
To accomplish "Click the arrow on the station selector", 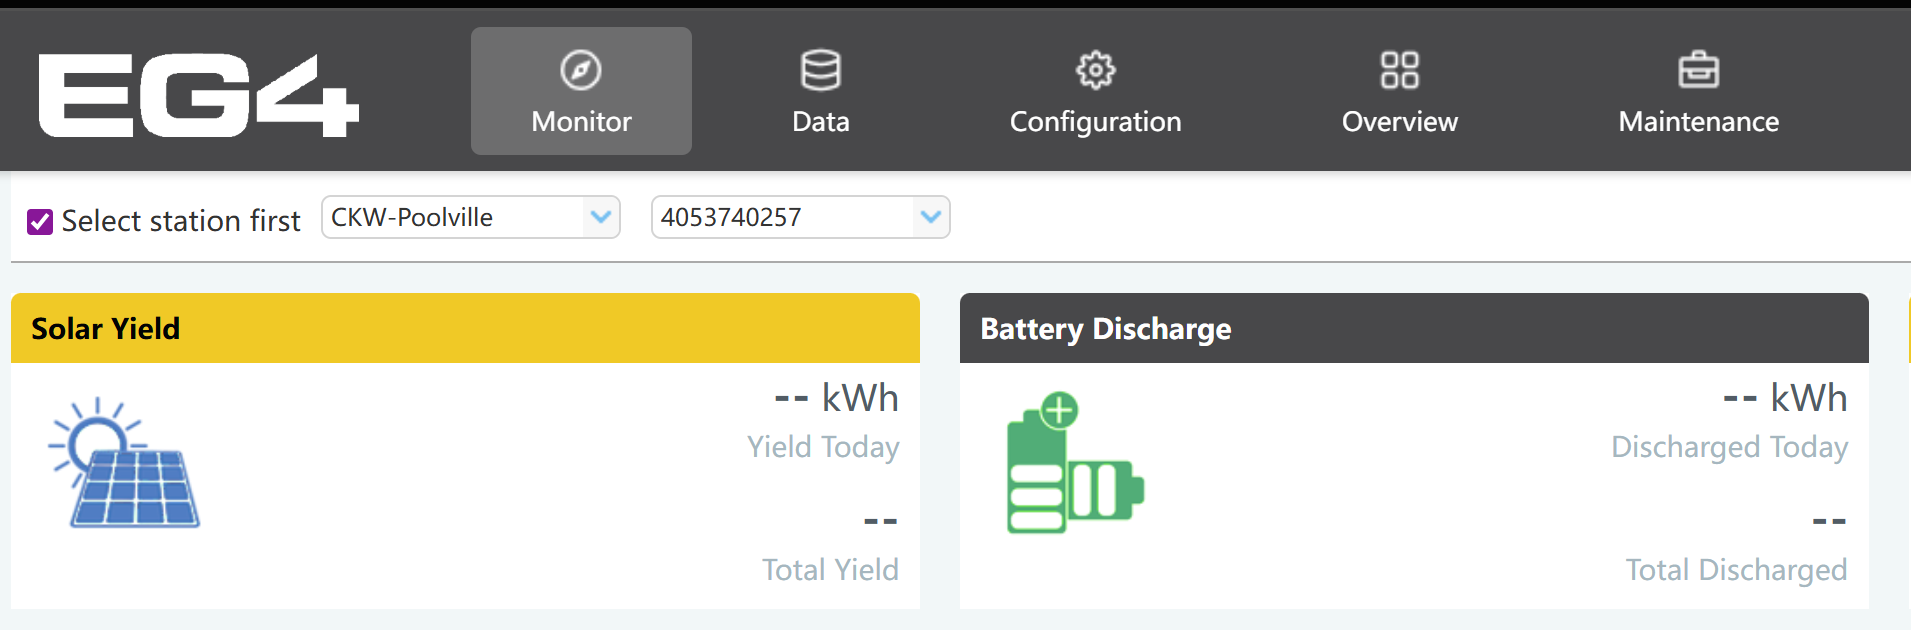I will tap(600, 217).
